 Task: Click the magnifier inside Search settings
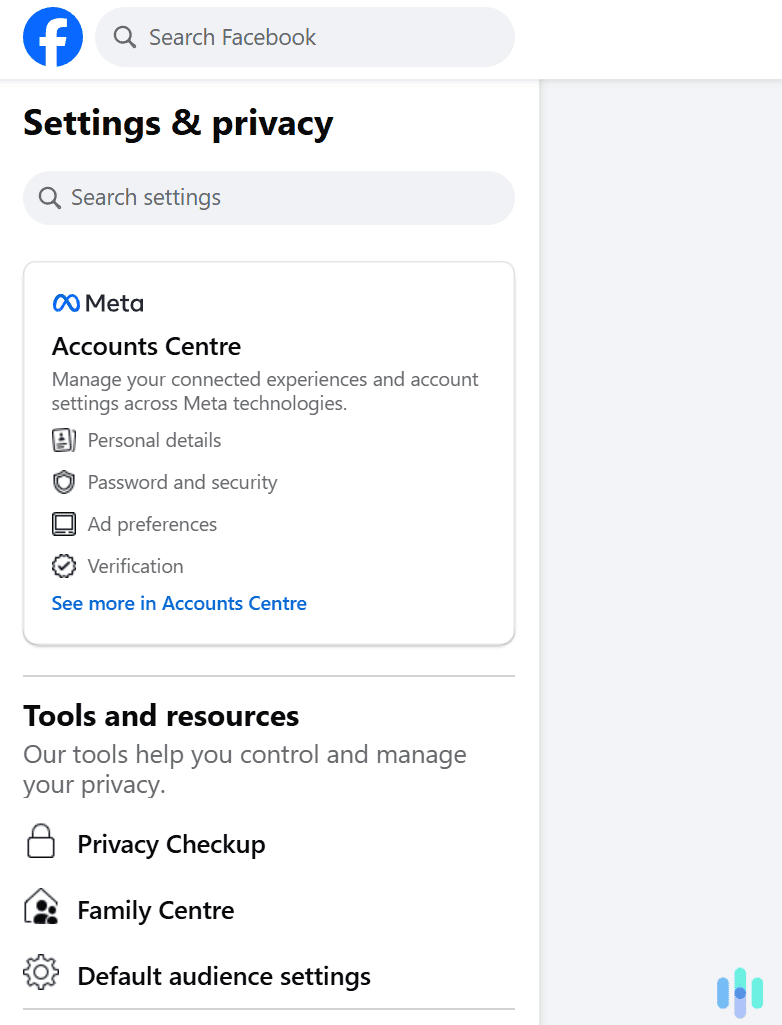49,198
